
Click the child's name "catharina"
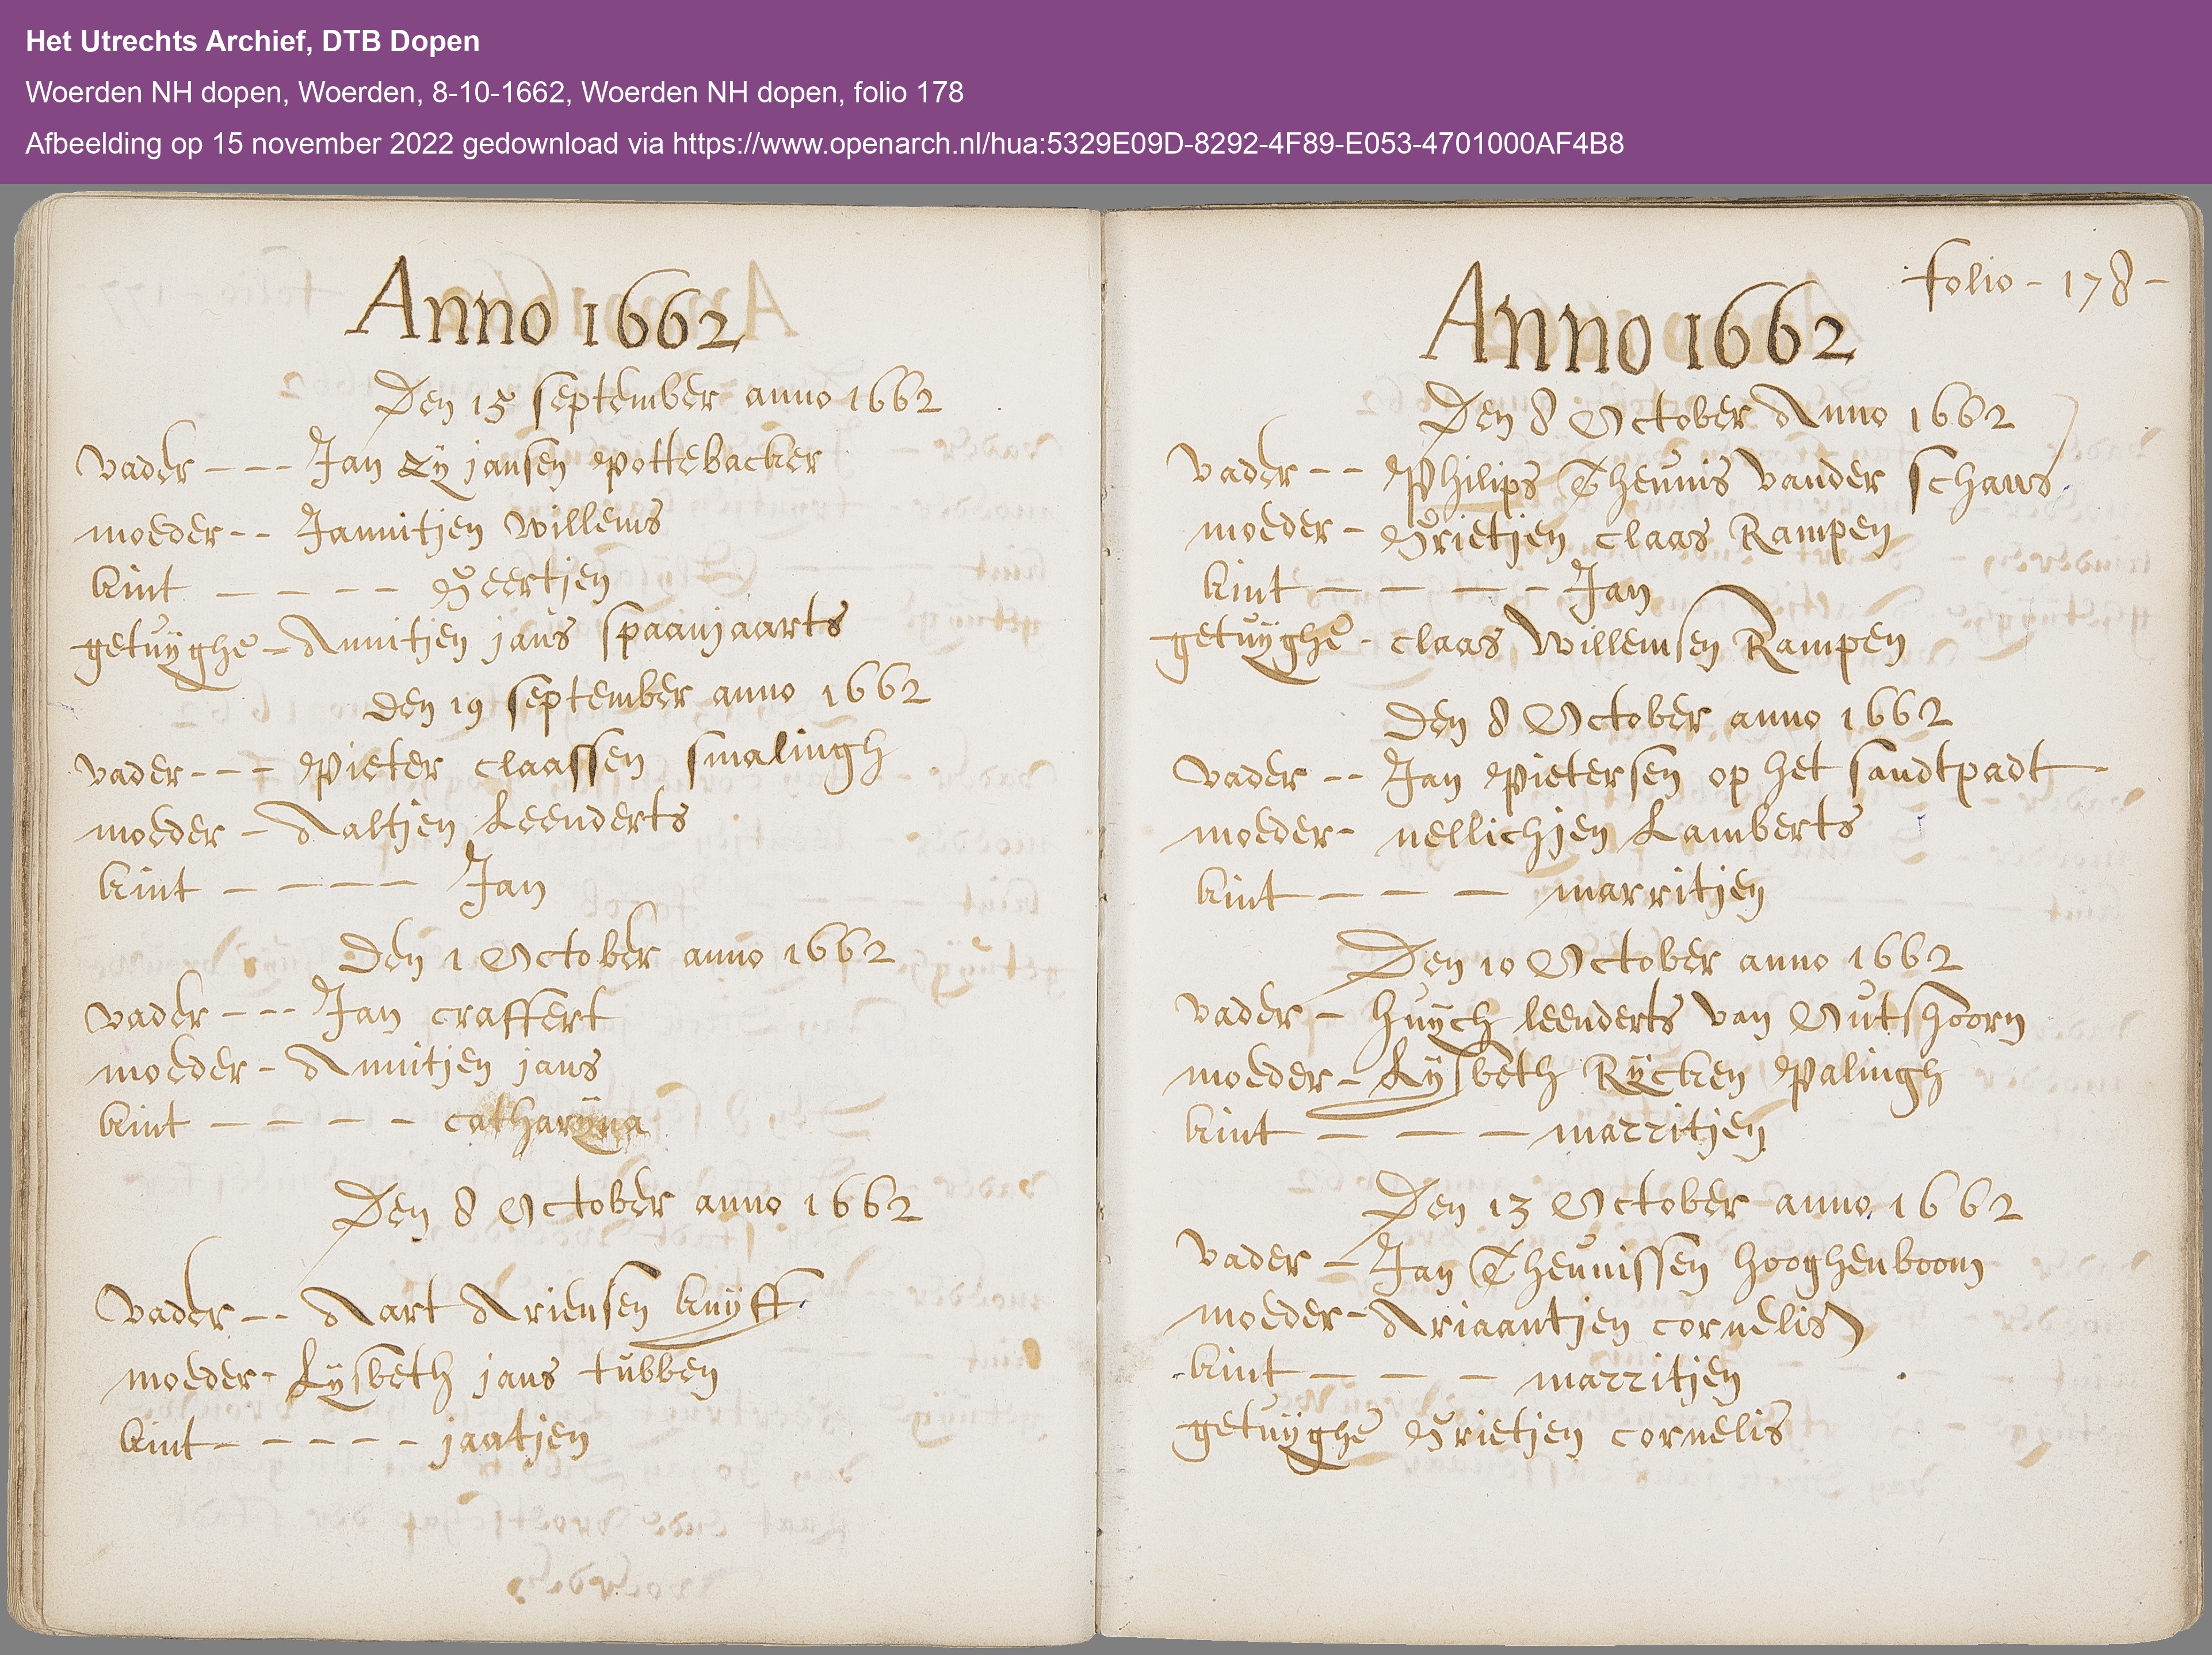tap(546, 1121)
